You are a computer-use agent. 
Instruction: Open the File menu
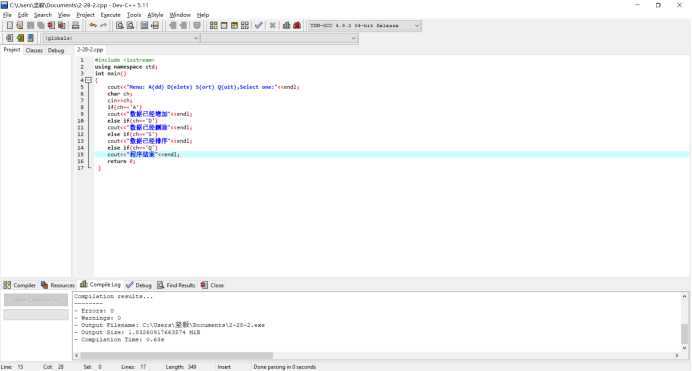[x=7, y=15]
